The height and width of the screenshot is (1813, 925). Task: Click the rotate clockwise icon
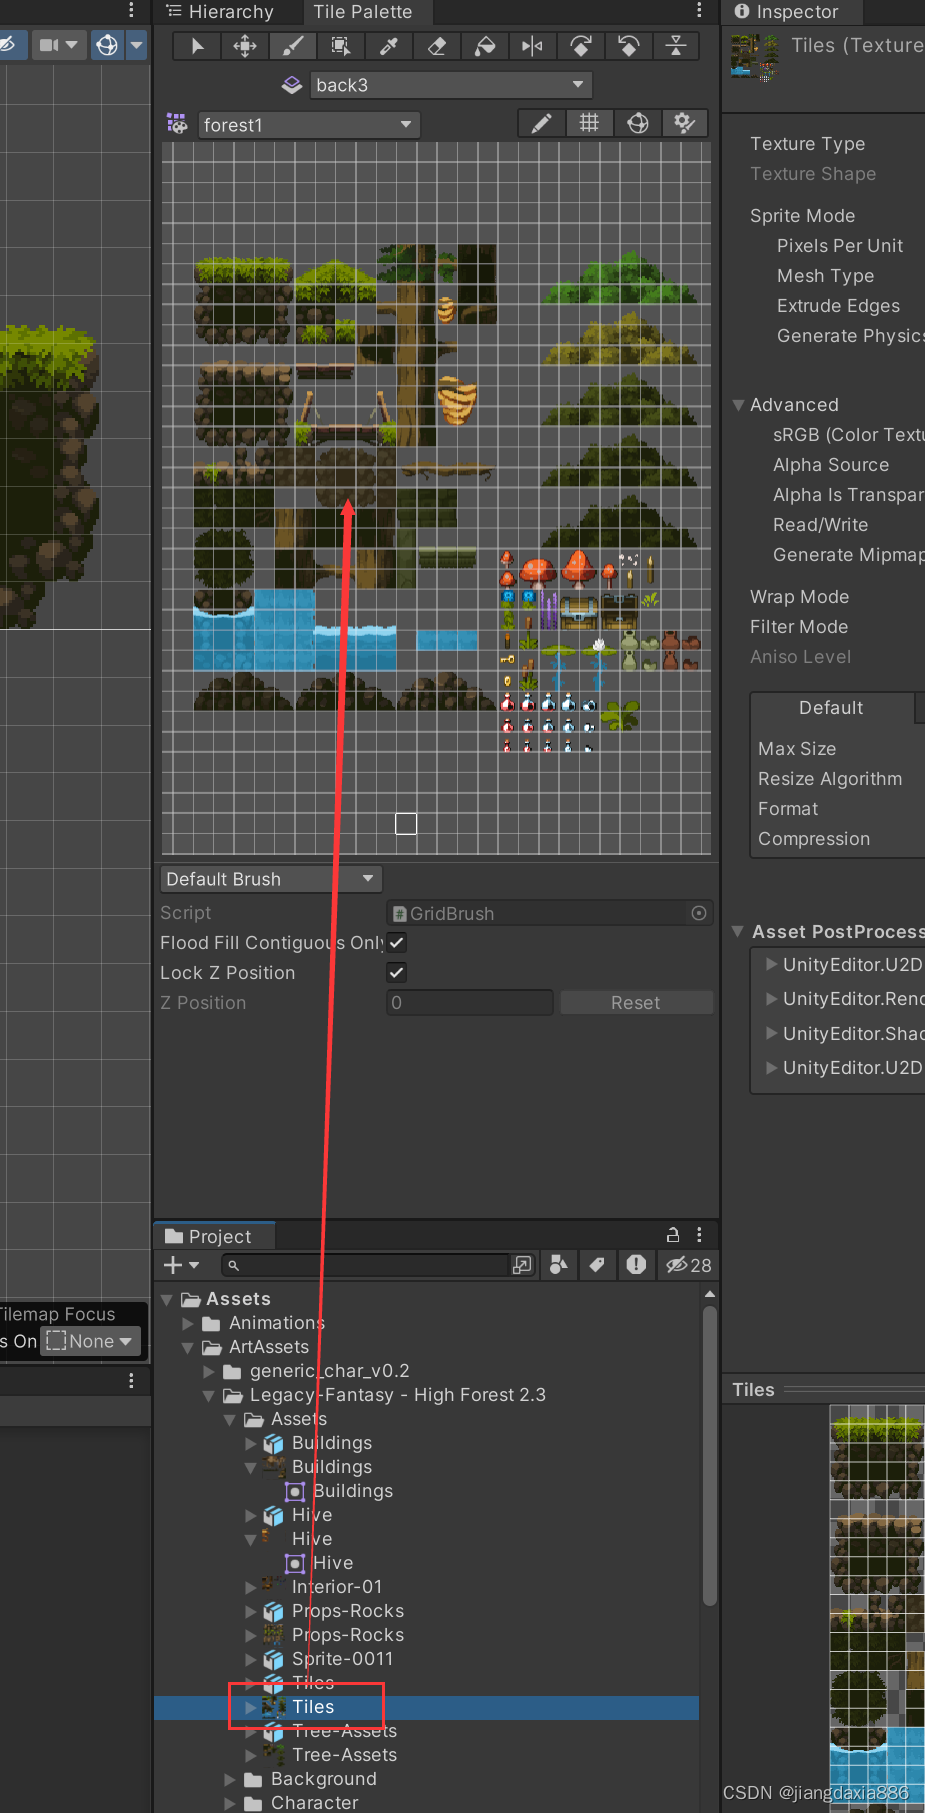[x=581, y=46]
